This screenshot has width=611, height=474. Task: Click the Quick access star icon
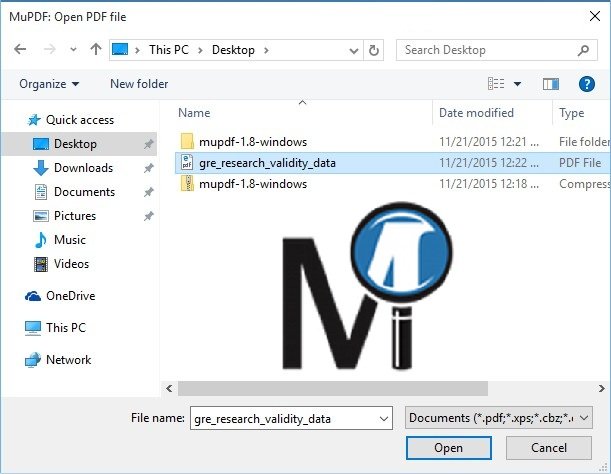[x=34, y=120]
